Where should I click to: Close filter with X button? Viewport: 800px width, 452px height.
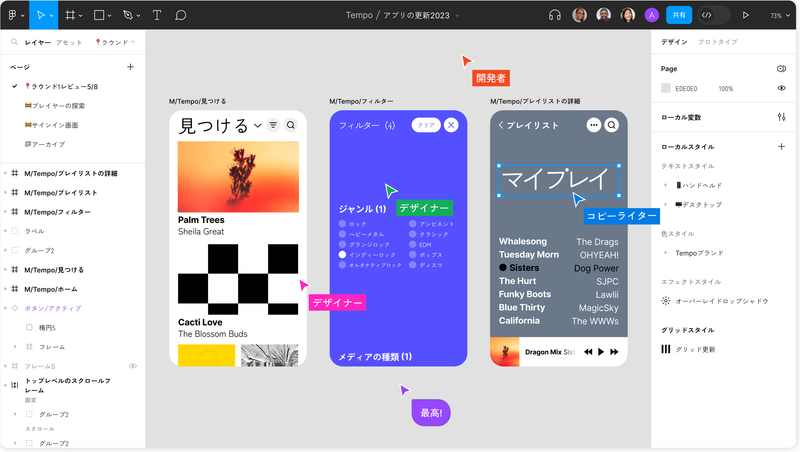point(451,125)
